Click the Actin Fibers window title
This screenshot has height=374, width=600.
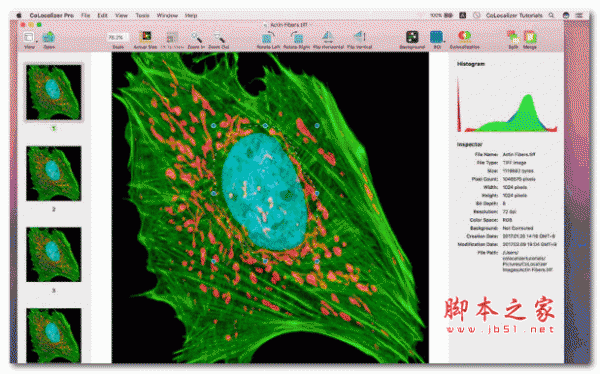coord(289,25)
